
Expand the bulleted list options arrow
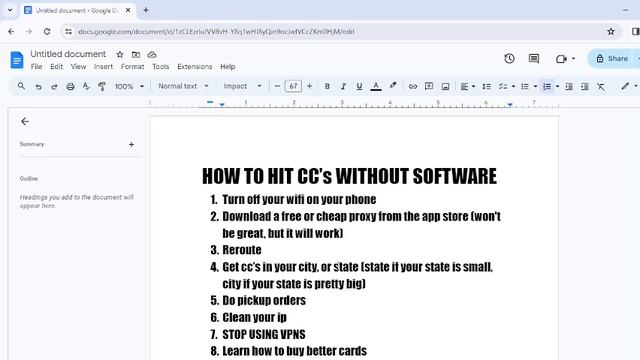pos(535,87)
